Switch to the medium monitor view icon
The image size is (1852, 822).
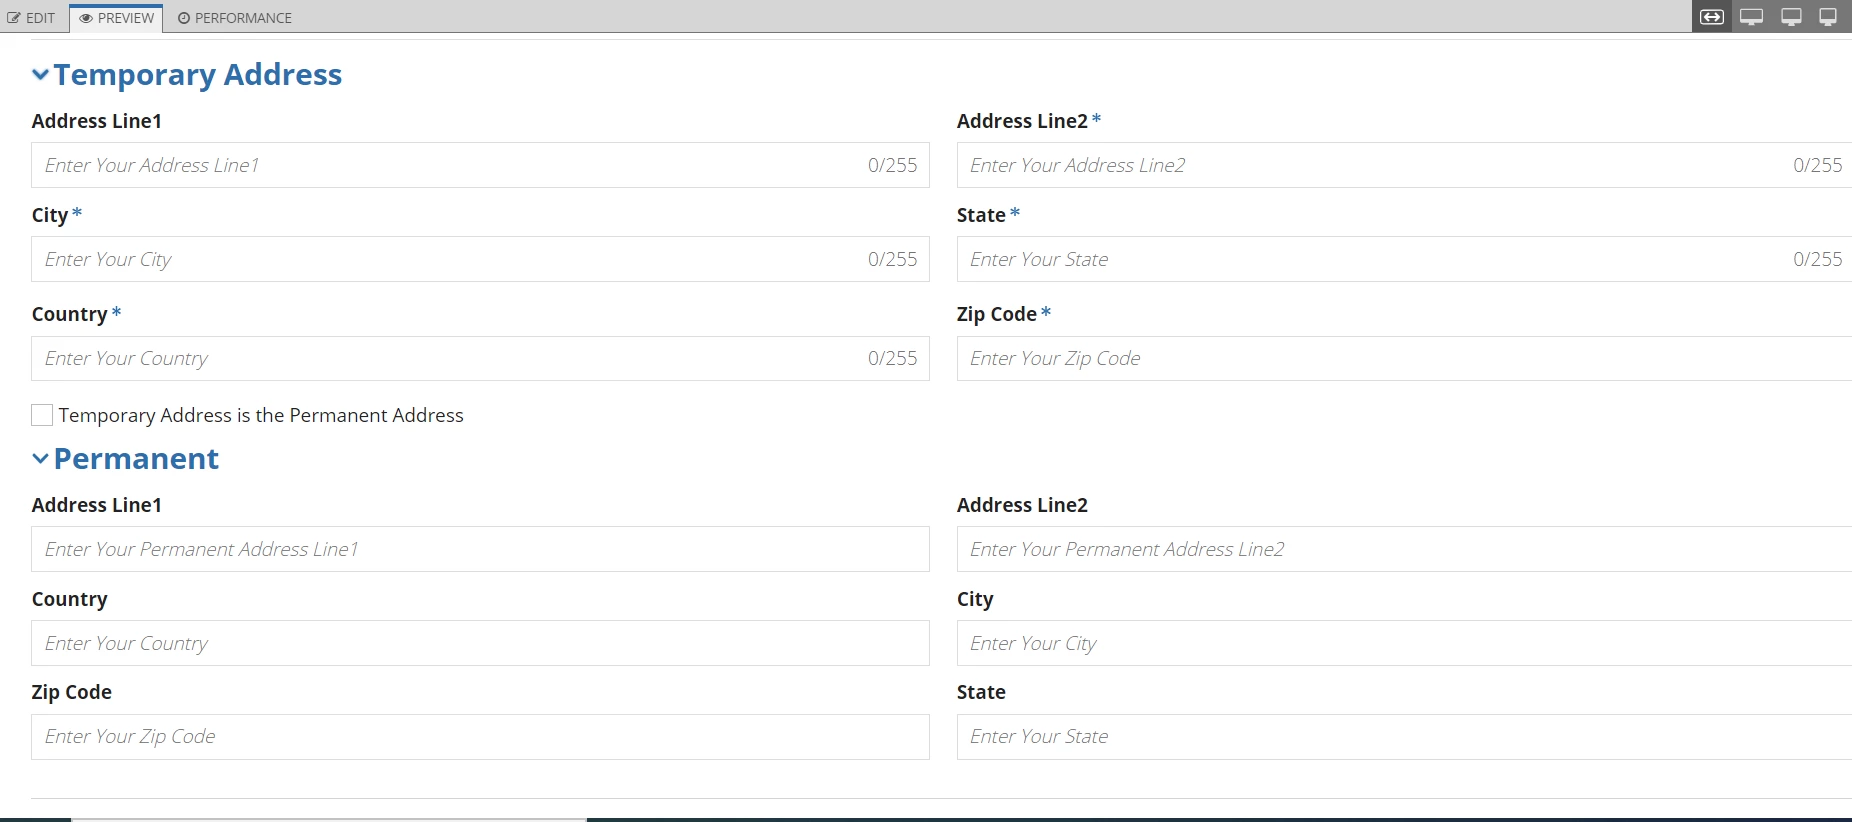point(1791,17)
